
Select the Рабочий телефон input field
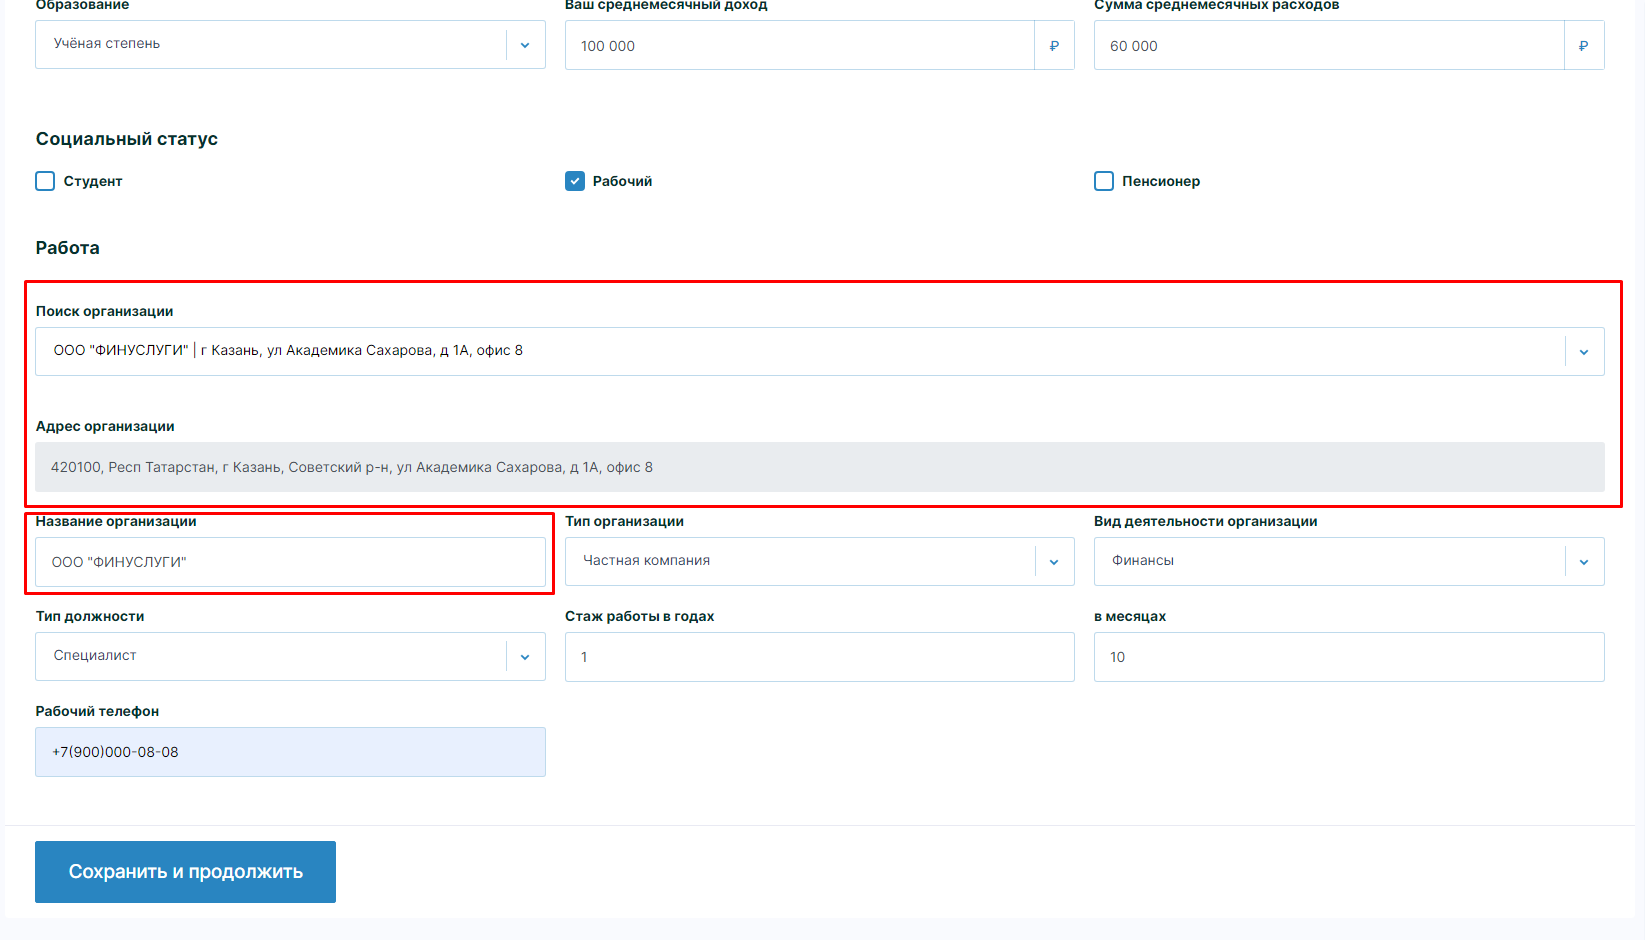(290, 752)
